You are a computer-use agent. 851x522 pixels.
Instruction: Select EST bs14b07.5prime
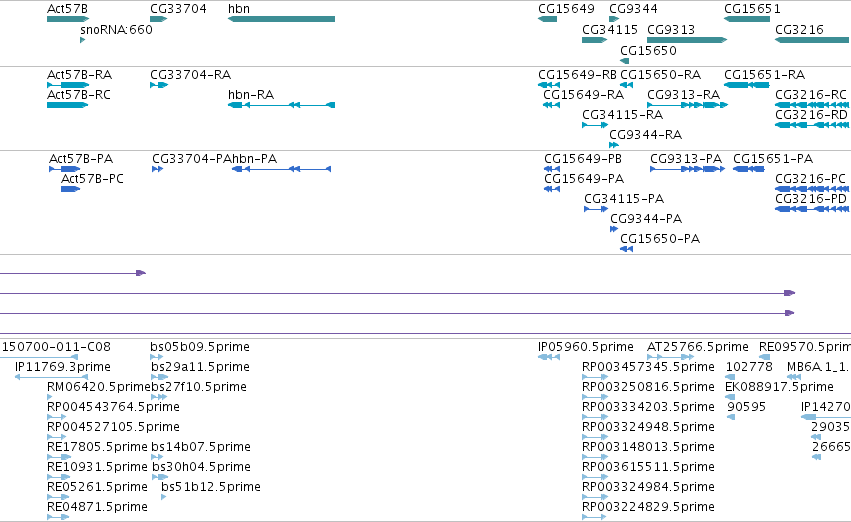click(x=157, y=457)
